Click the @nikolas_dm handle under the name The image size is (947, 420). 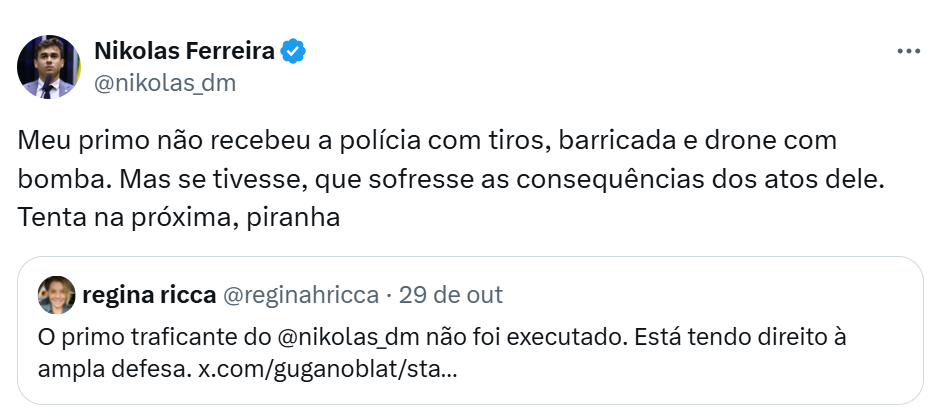(x=164, y=83)
